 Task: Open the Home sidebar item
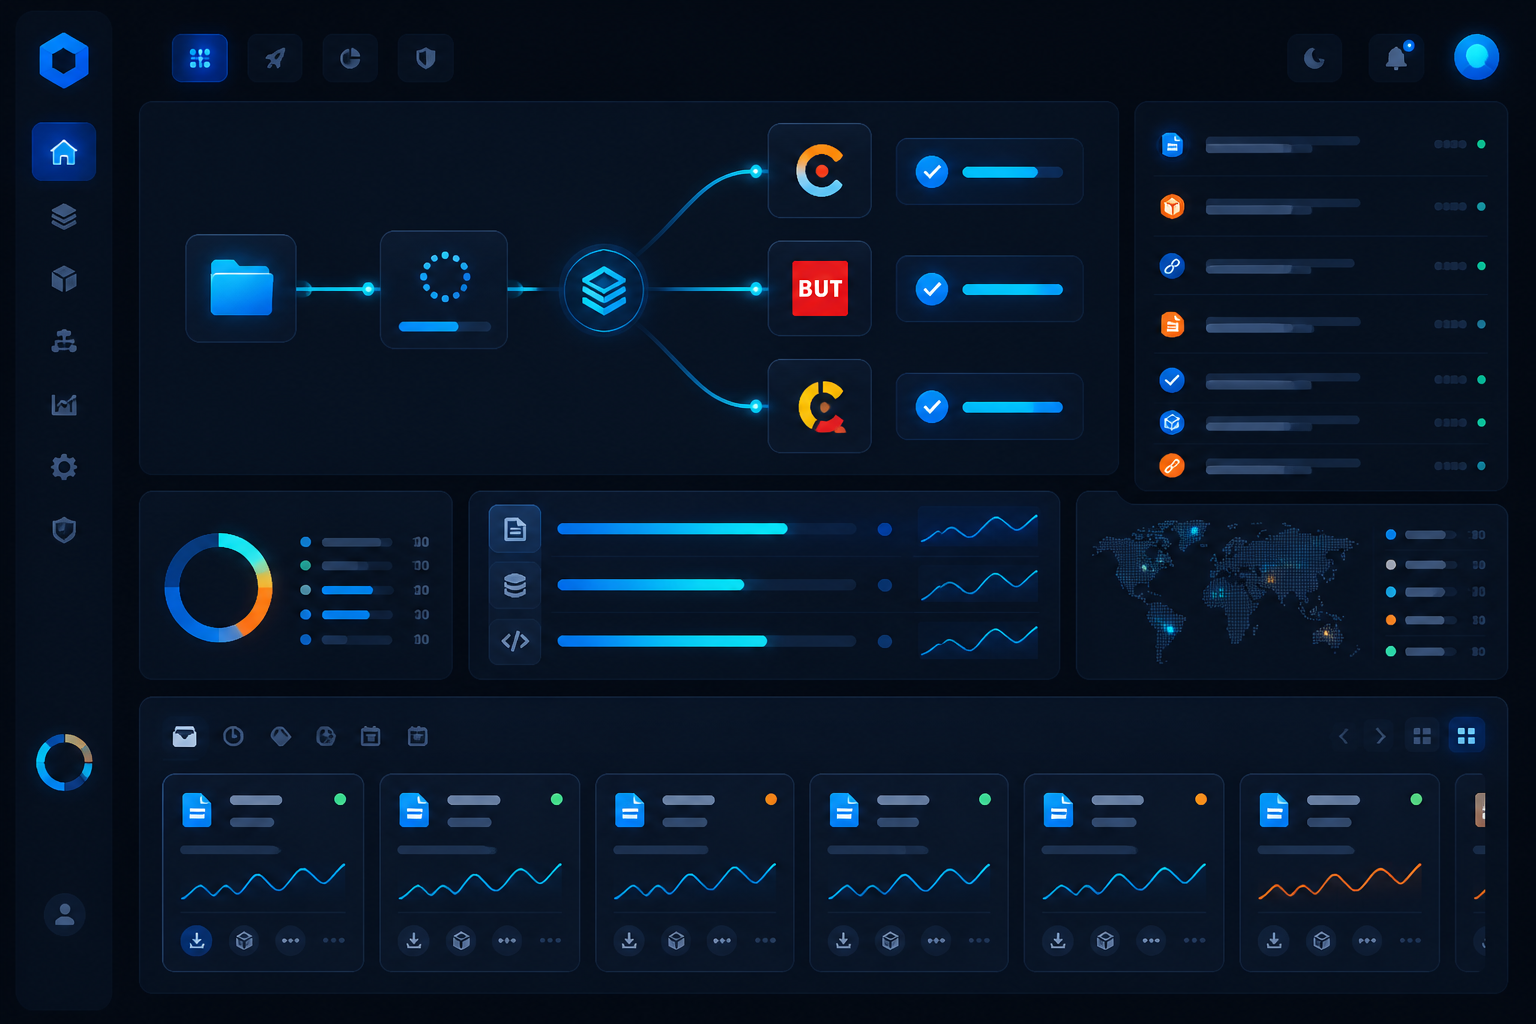point(64,152)
